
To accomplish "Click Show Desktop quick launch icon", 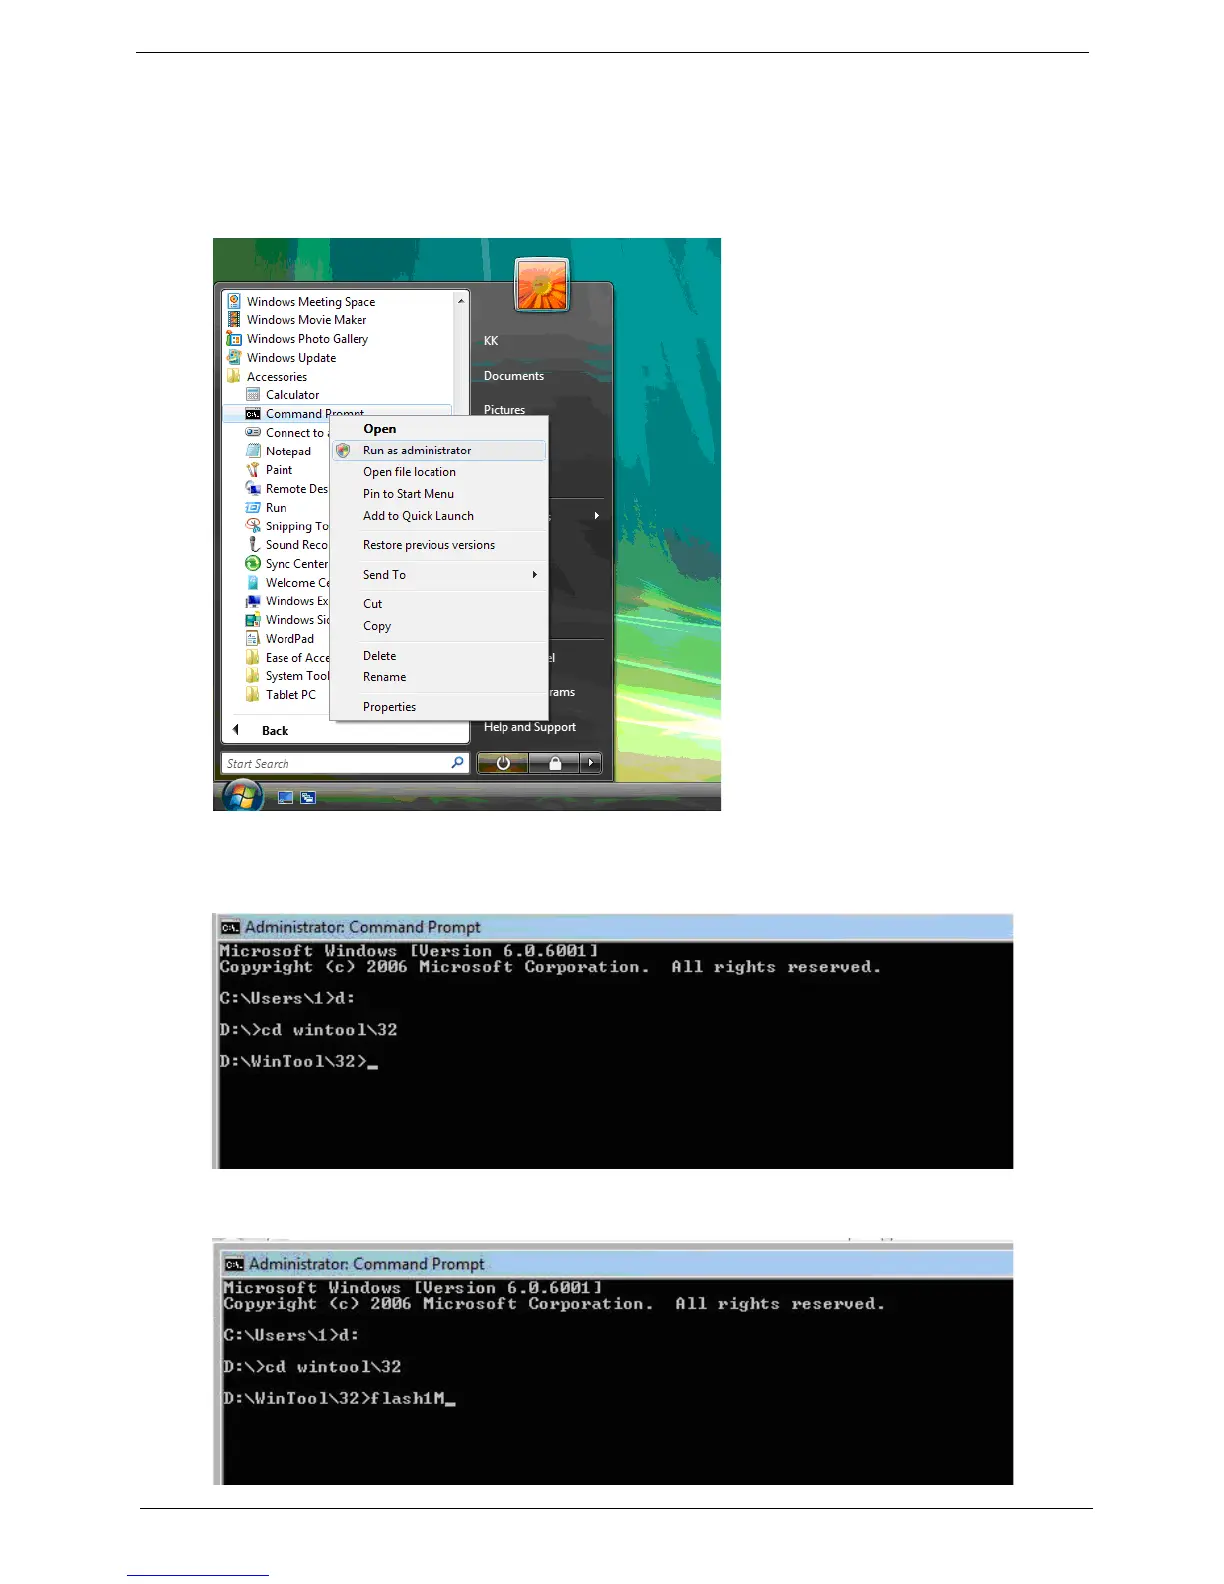I will click(285, 798).
